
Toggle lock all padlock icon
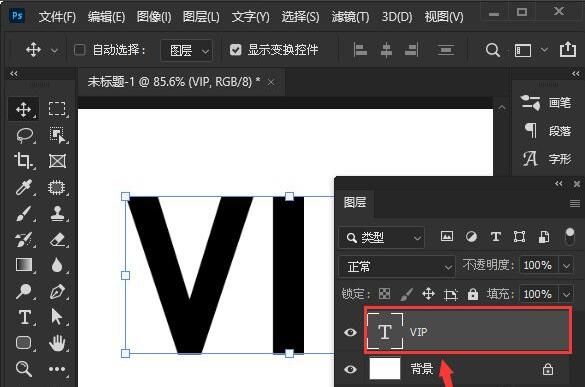coord(473,294)
